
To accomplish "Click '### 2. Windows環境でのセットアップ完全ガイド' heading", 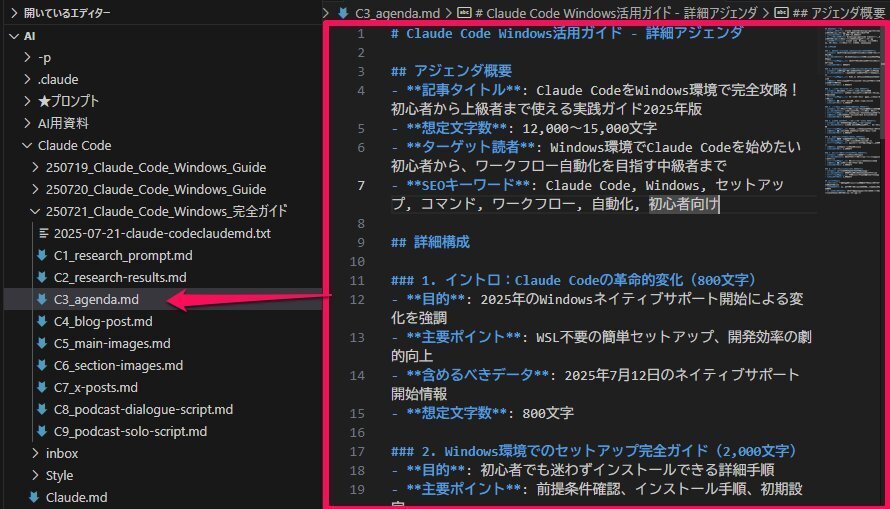I will 594,451.
